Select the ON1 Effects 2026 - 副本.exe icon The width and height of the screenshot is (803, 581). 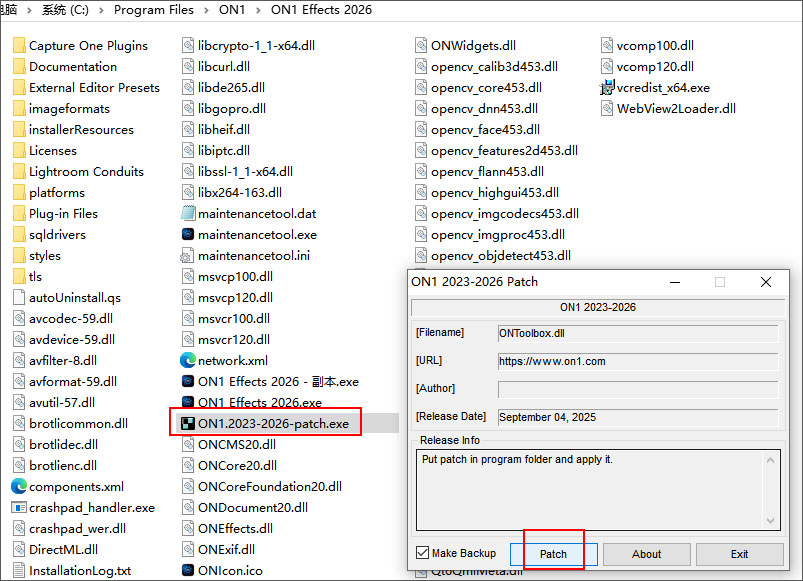(188, 381)
